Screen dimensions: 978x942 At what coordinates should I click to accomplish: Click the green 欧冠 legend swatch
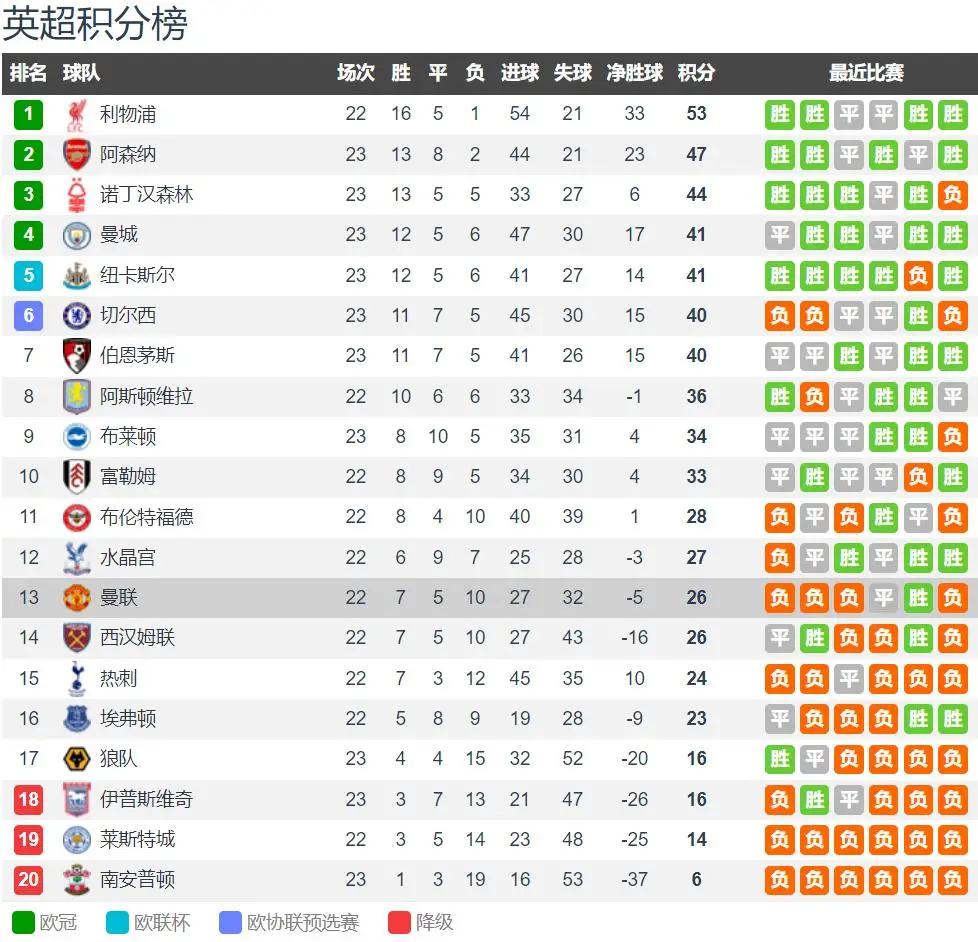pyautogui.click(x=23, y=922)
